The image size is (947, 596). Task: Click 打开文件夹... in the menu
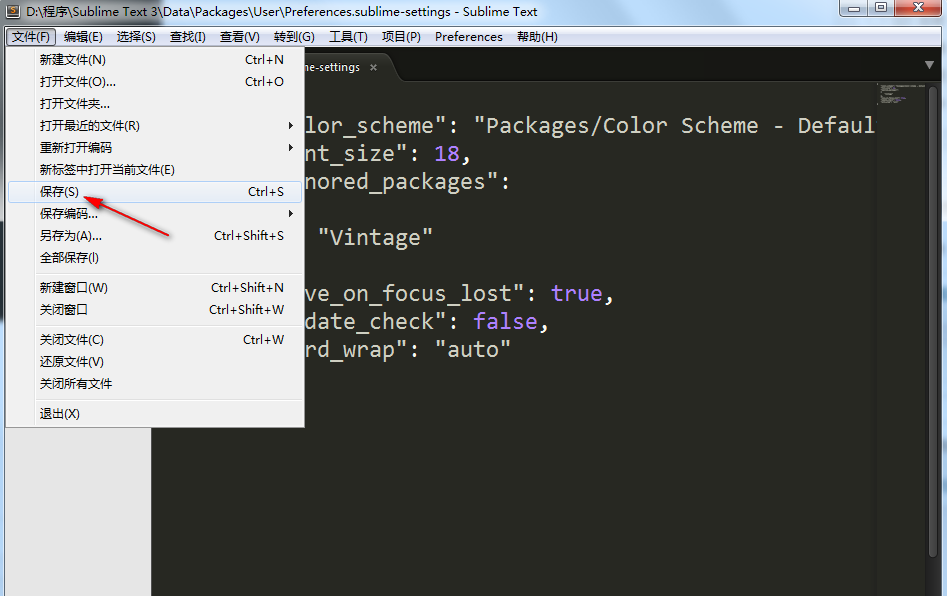(155, 104)
